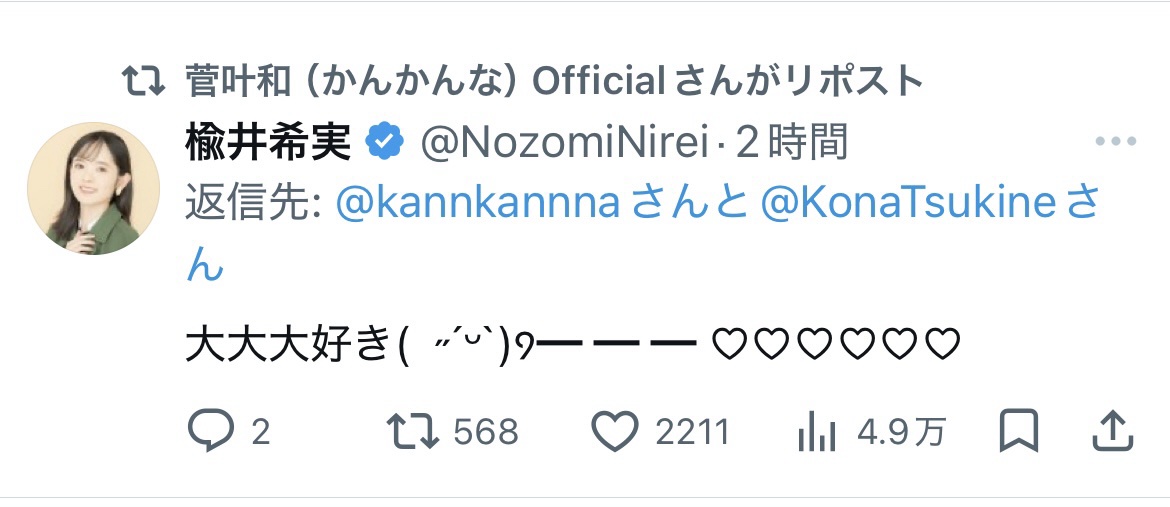Open the @NozomiNirei handle link

(564, 143)
